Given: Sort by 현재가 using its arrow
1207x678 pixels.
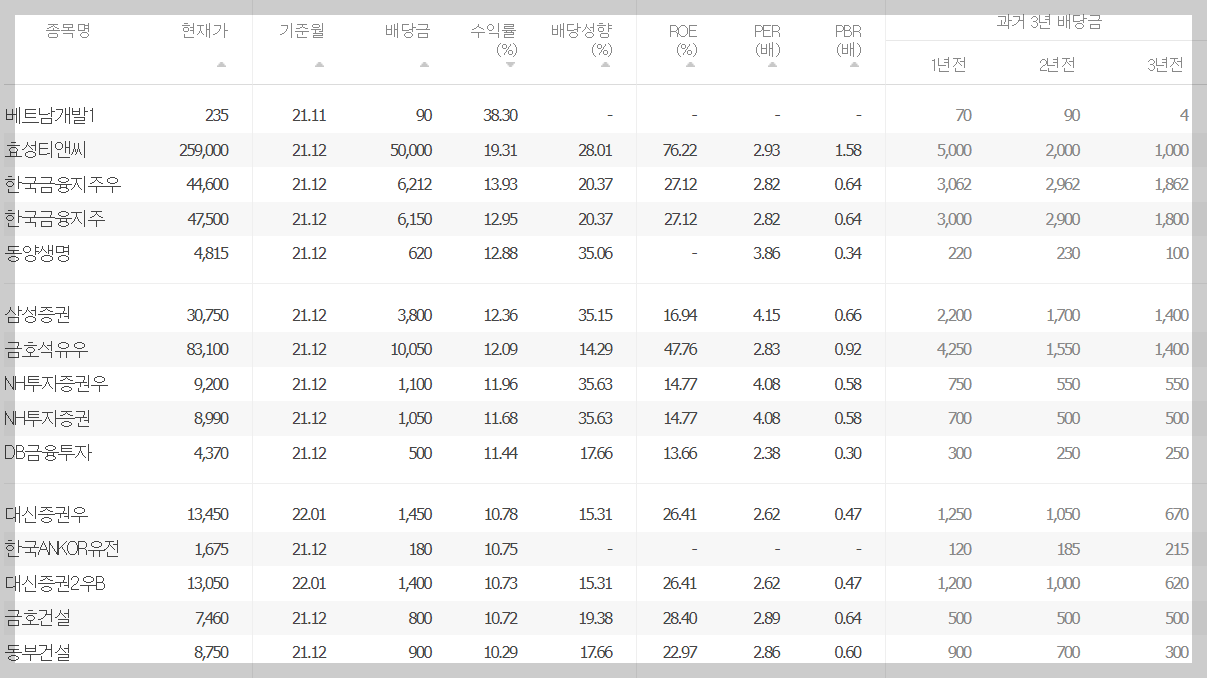Looking at the screenshot, I should pos(221,64).
